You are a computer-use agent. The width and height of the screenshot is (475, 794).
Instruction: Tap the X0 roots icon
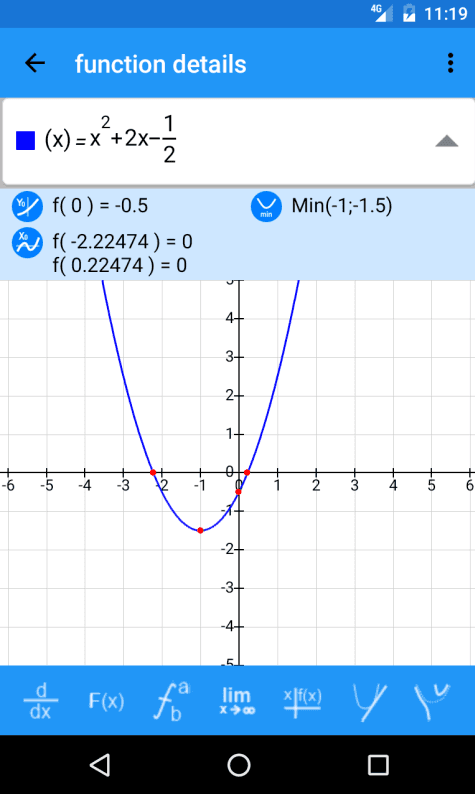click(x=27, y=243)
